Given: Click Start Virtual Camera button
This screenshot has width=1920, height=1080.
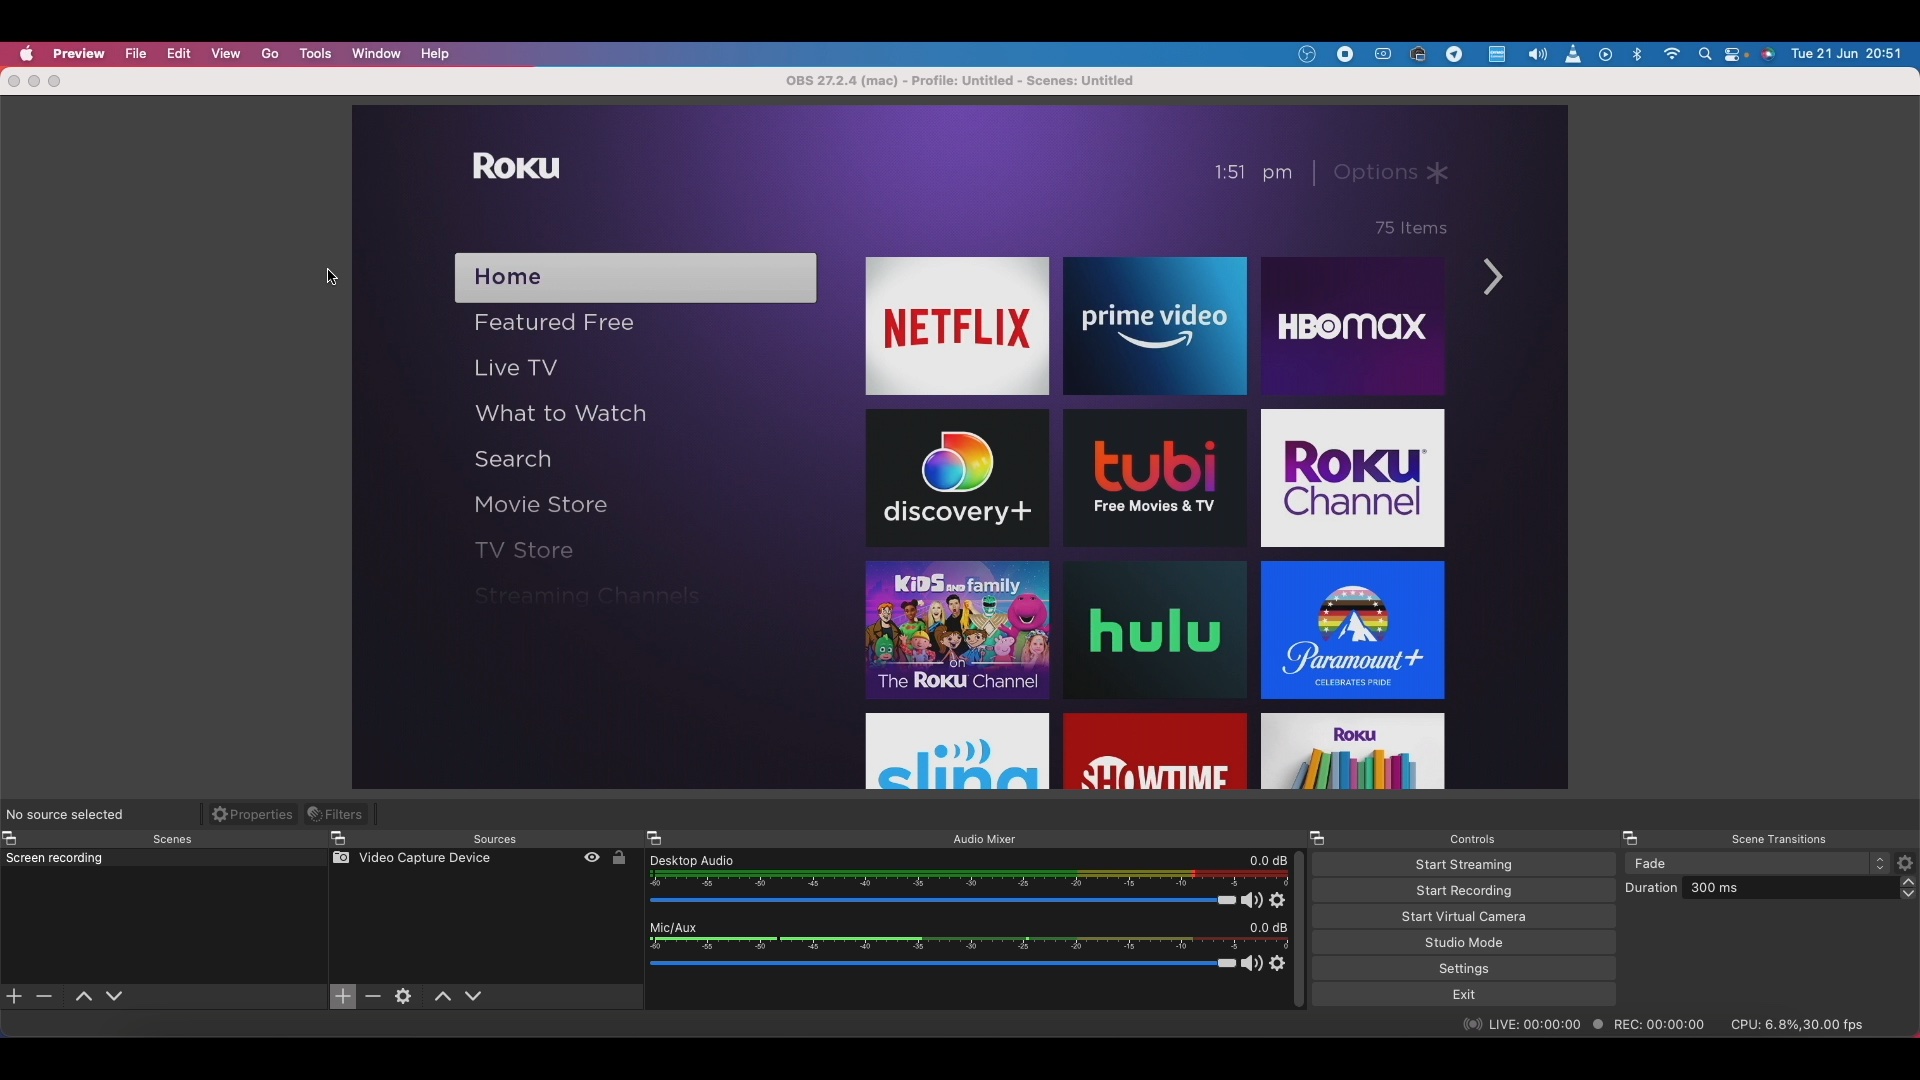Looking at the screenshot, I should tap(1464, 917).
